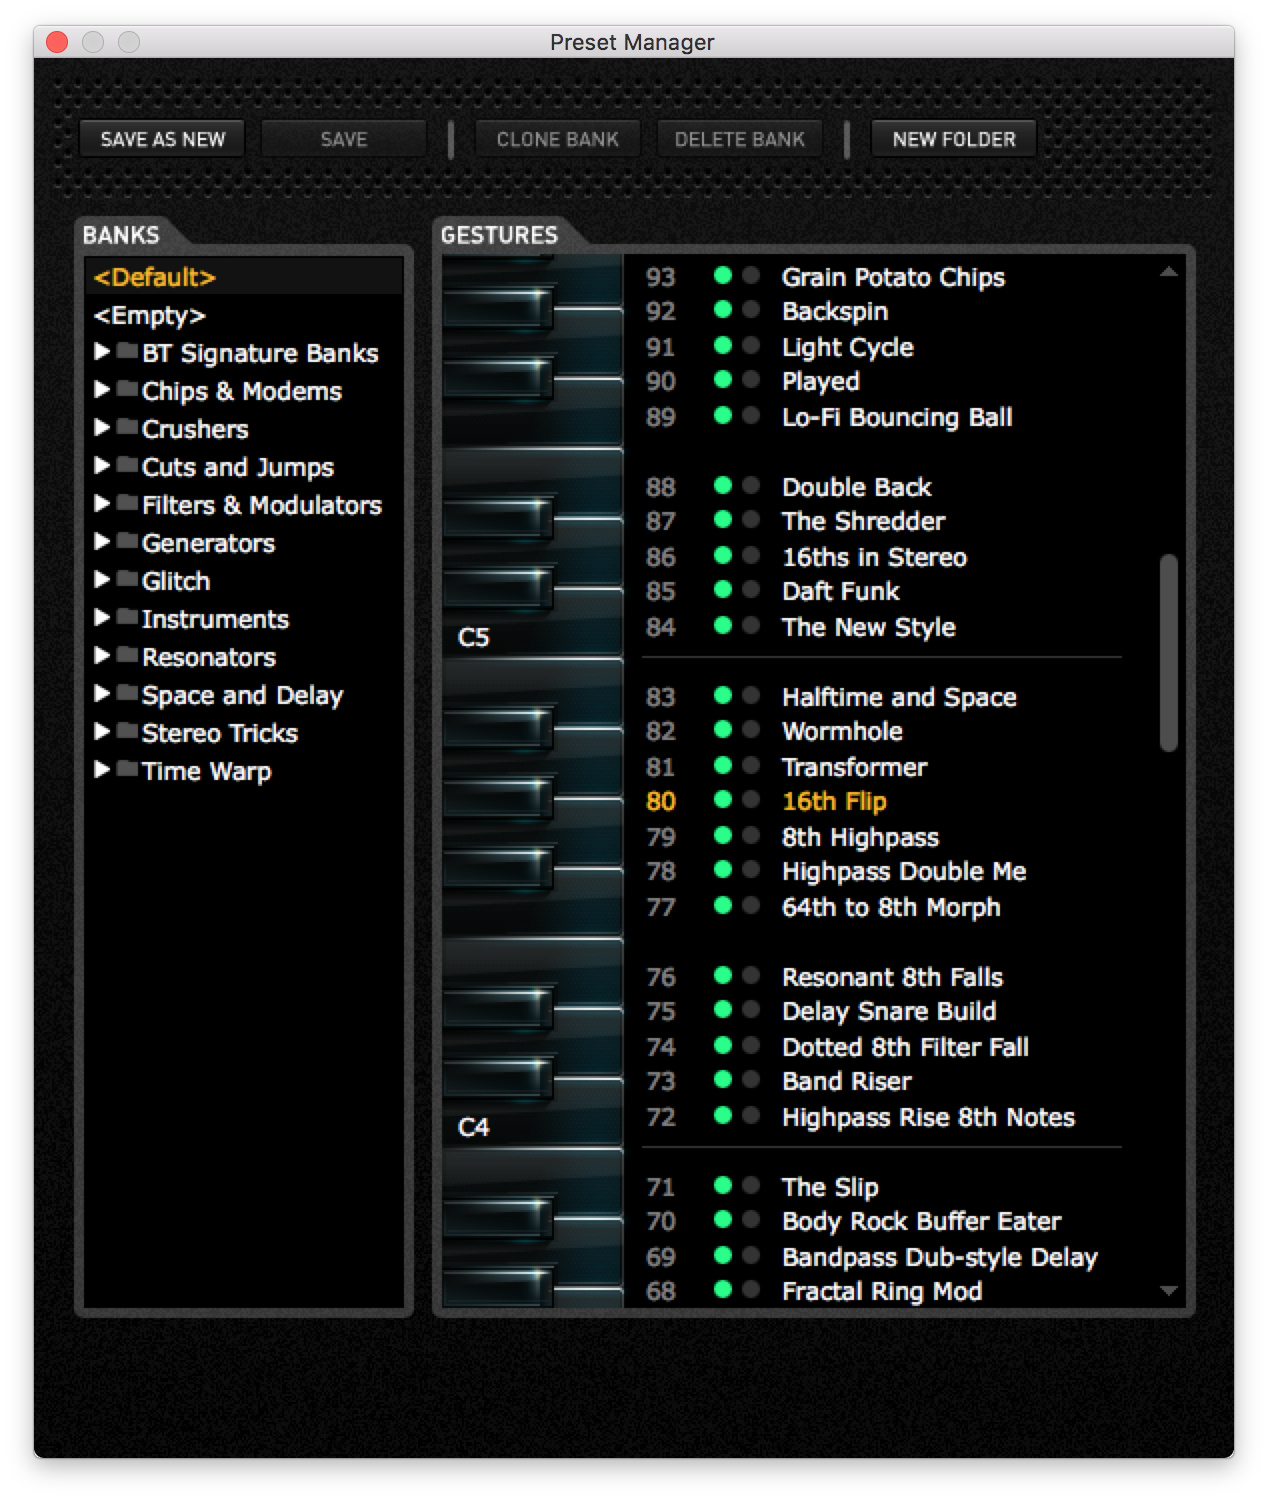This screenshot has height=1500, width=1268.
Task: Create a folder with NEW FOLDER
Action: 953,139
